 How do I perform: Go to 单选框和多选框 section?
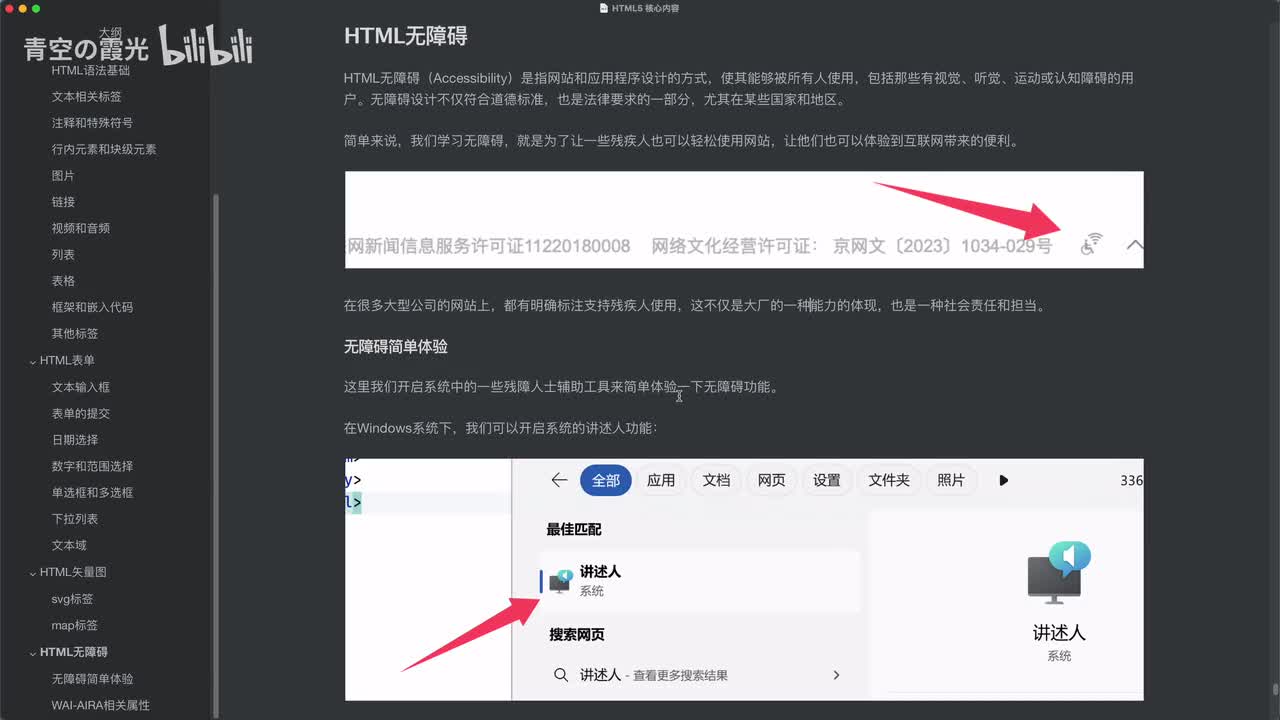[92, 493]
